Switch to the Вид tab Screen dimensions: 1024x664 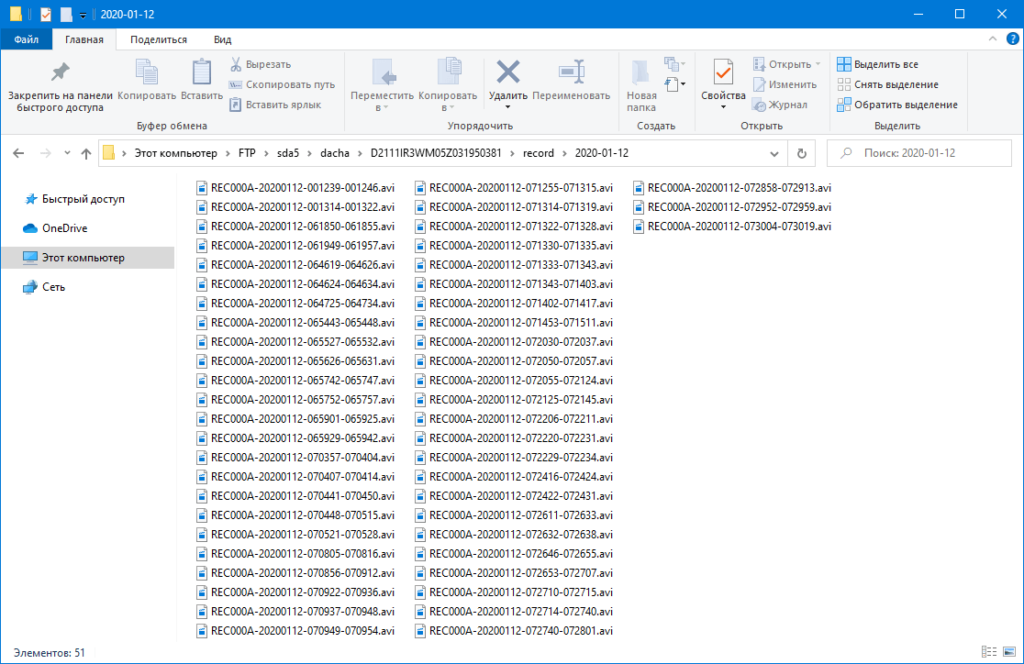pyautogui.click(x=222, y=39)
